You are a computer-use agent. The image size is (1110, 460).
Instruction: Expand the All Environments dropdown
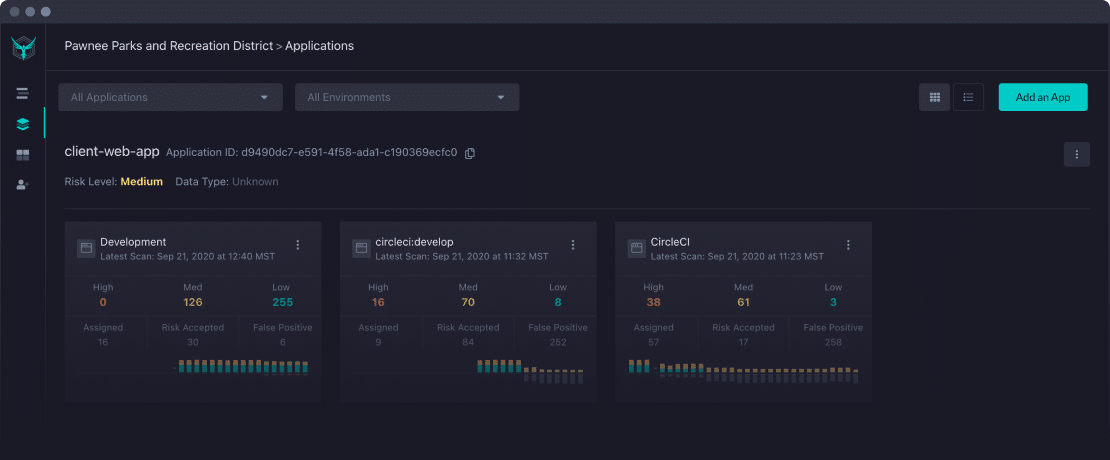click(x=407, y=97)
